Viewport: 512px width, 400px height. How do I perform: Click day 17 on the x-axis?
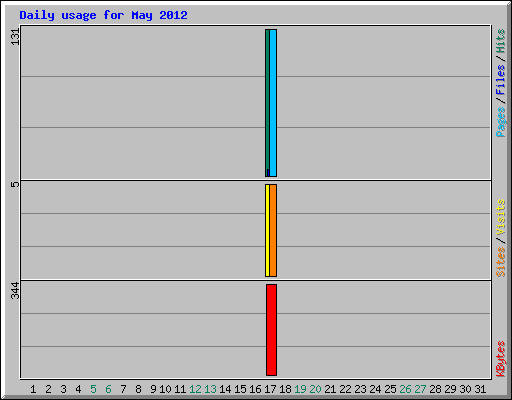(270, 389)
